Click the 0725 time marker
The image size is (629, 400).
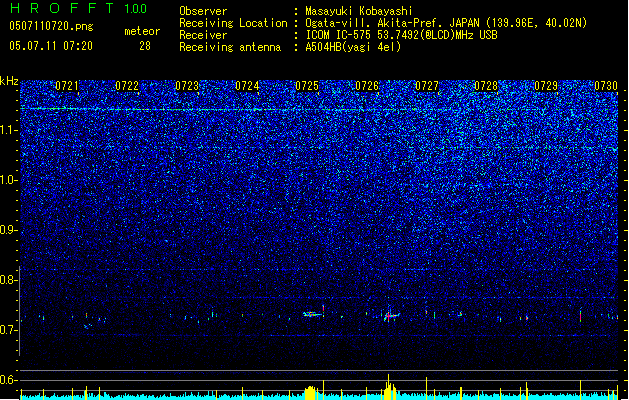tap(307, 86)
